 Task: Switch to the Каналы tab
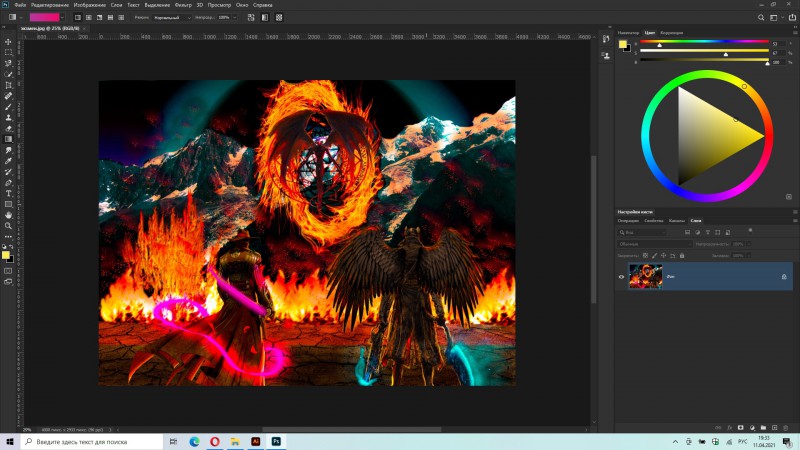click(x=677, y=220)
